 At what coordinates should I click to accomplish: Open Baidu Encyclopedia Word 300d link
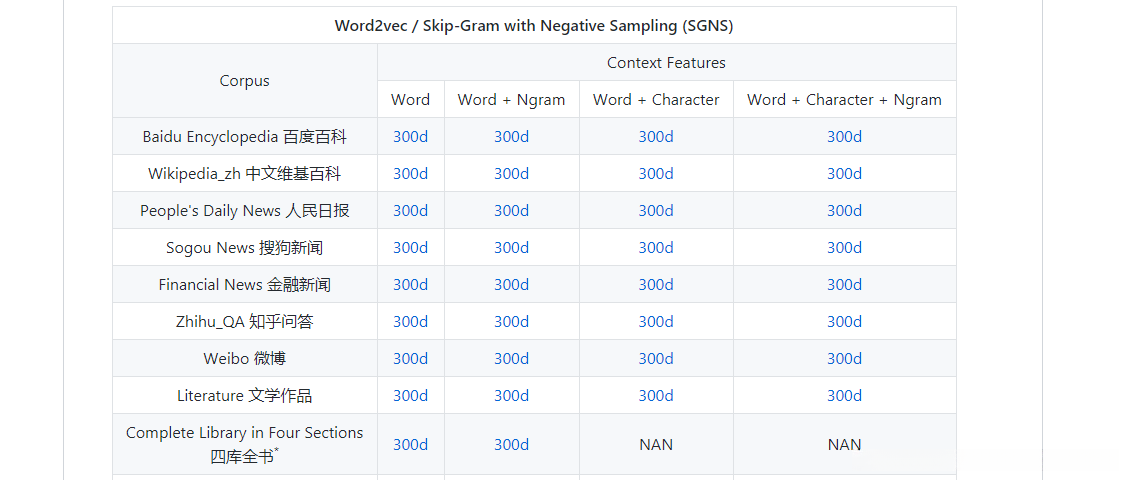(x=410, y=136)
